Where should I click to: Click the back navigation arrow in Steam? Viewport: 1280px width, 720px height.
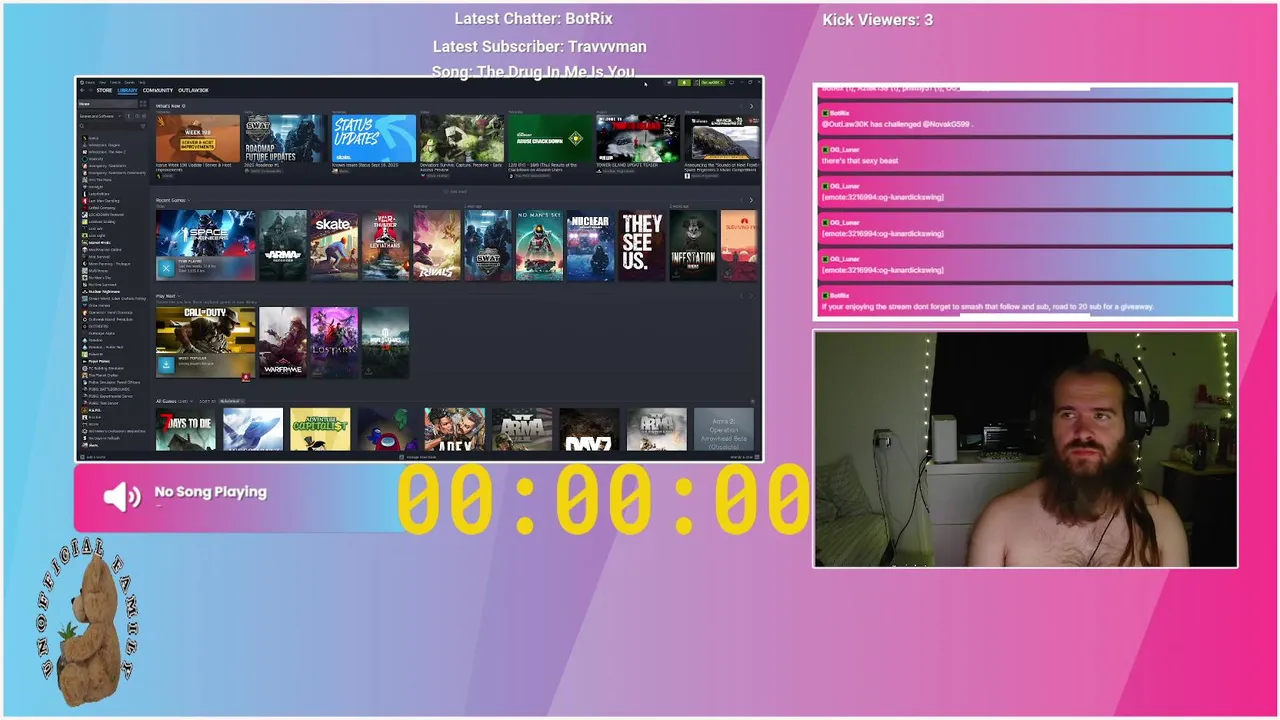pyautogui.click(x=82, y=90)
